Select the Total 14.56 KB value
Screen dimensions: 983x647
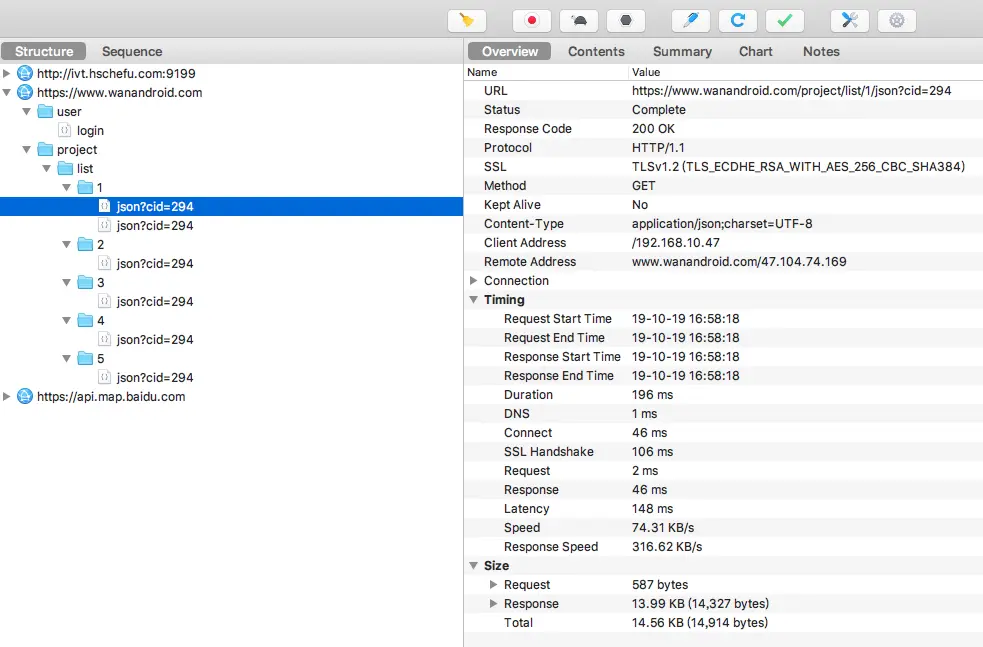pyautogui.click(x=700, y=623)
